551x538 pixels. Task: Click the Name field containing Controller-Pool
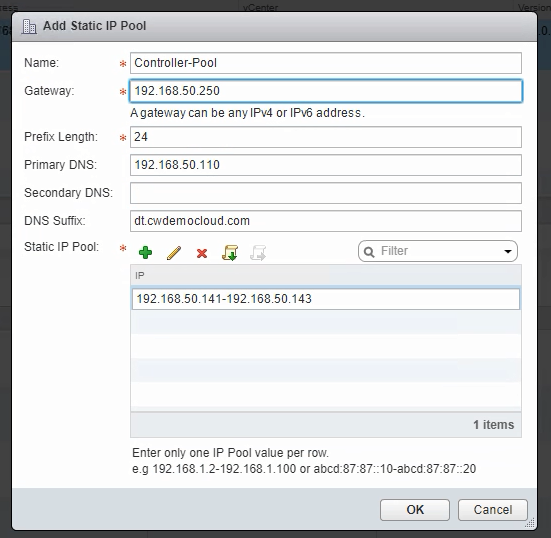click(326, 63)
